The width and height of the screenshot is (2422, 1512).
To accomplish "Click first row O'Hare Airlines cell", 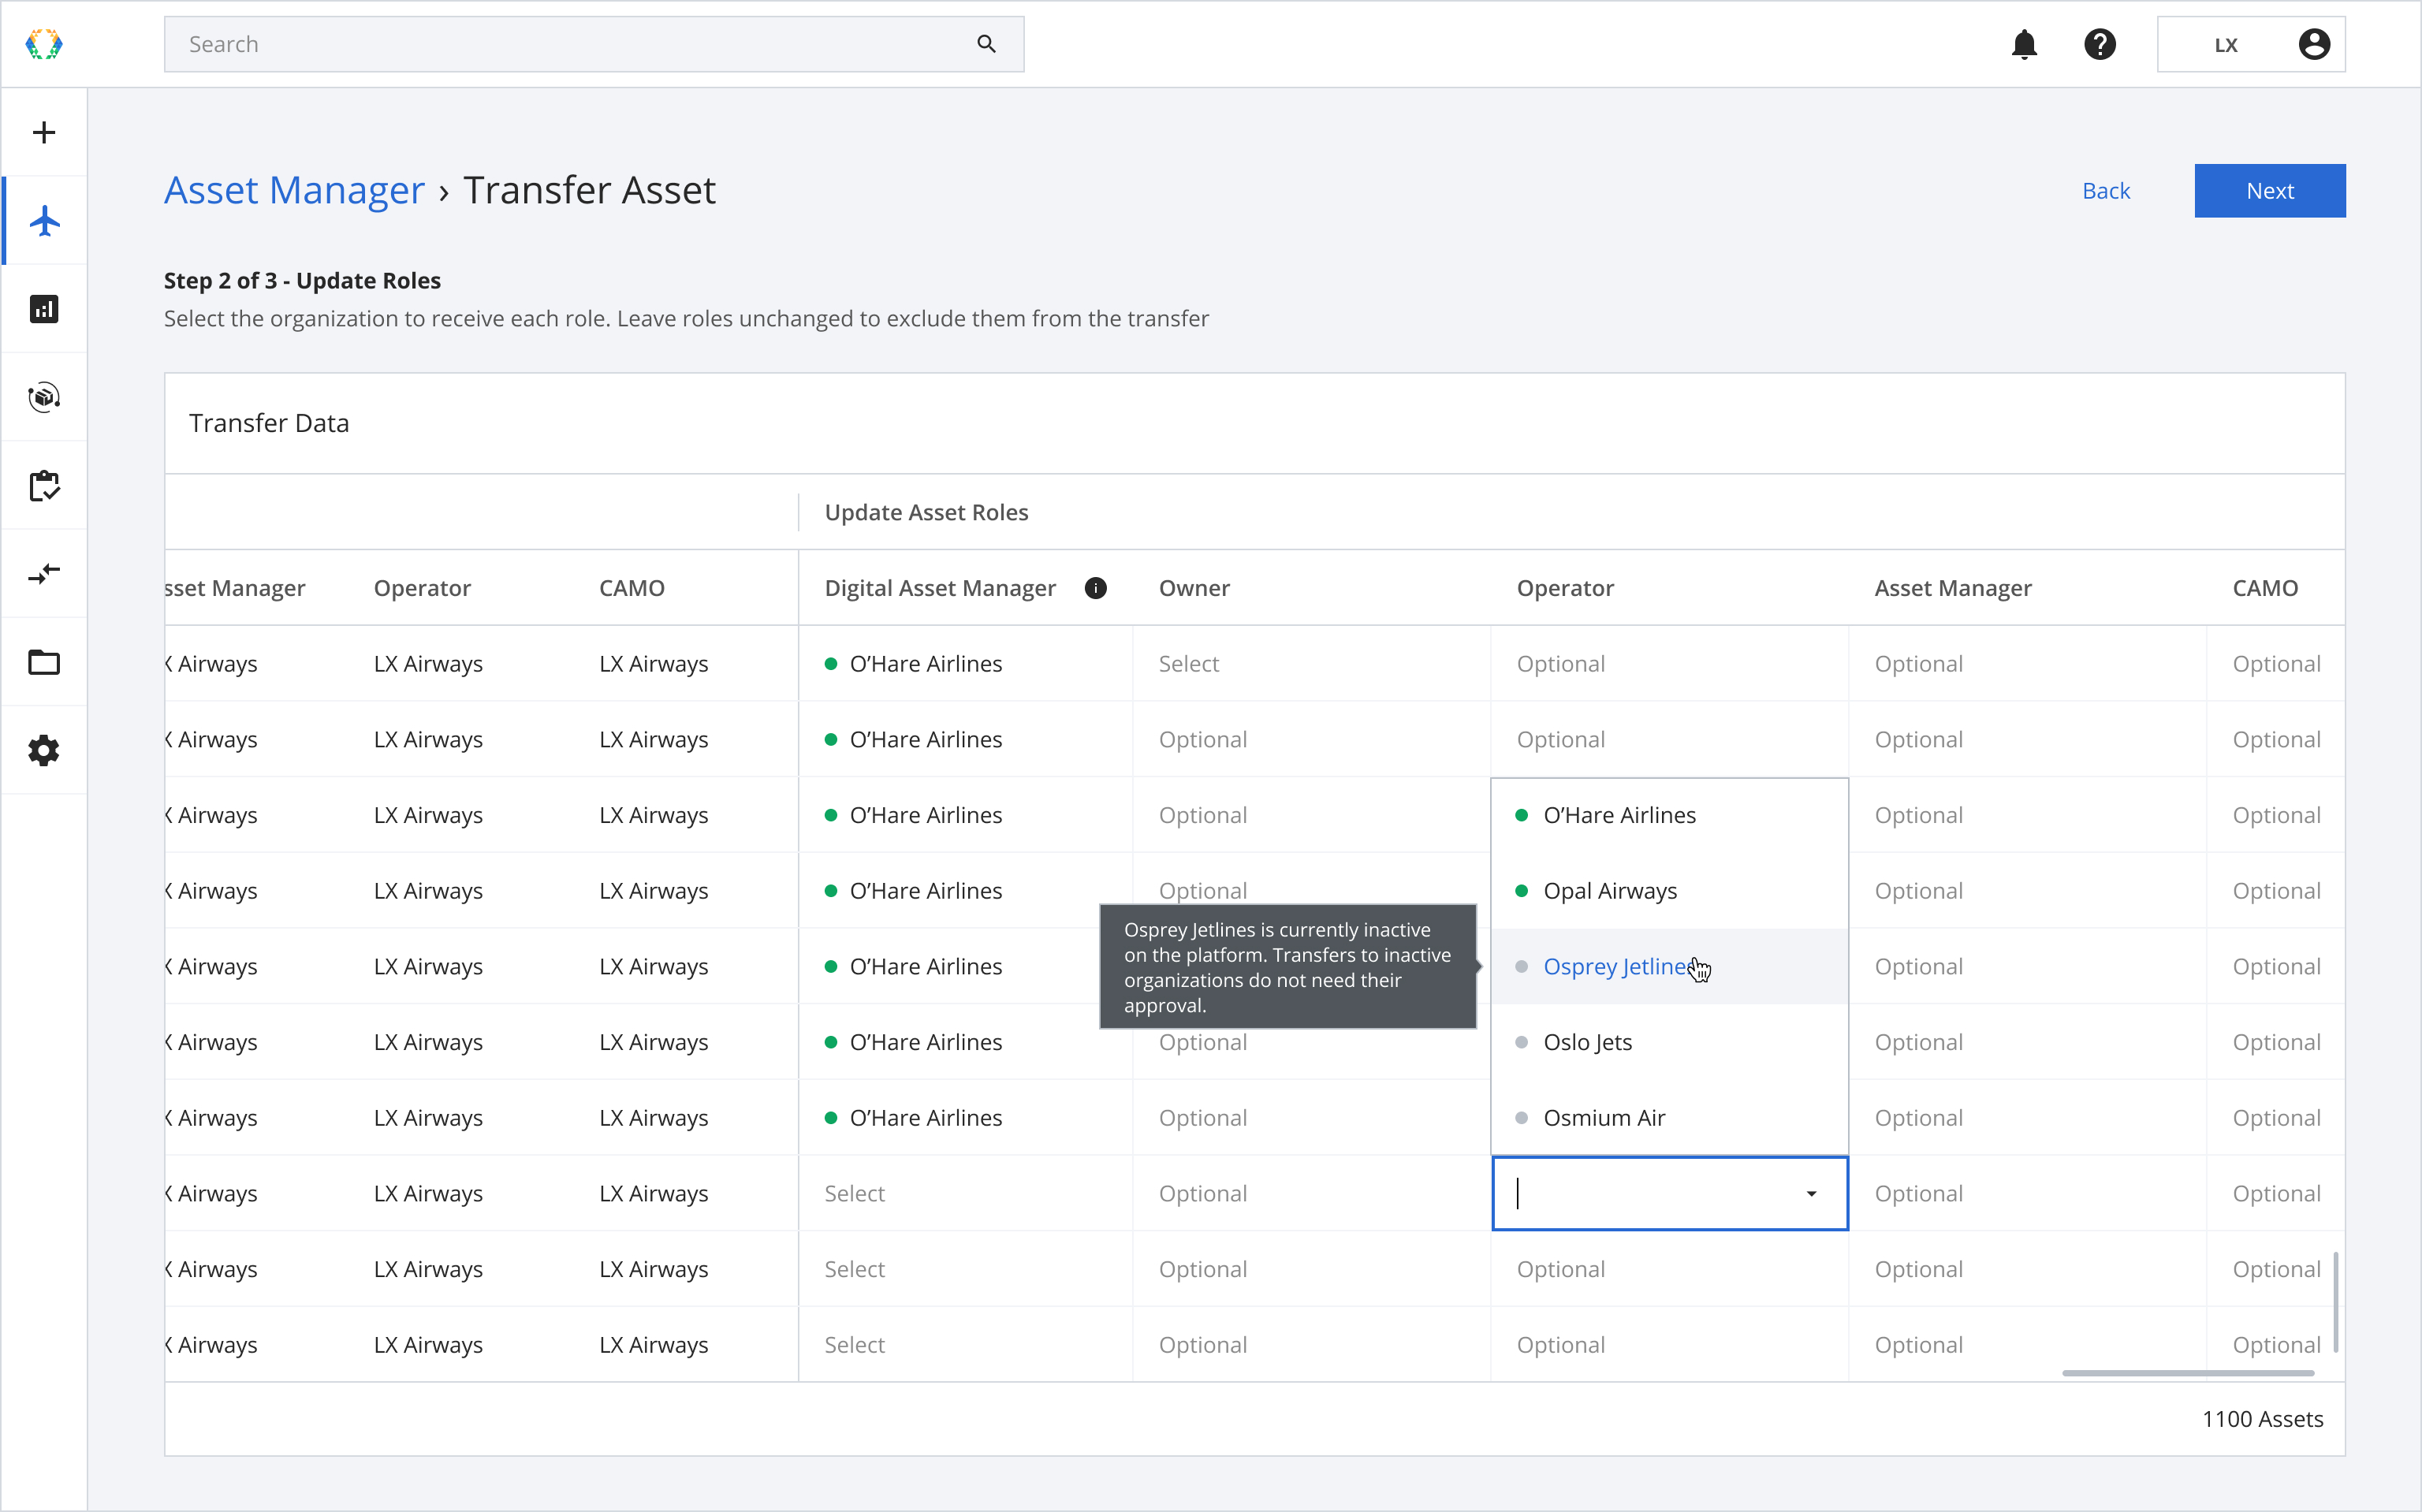I will 965,664.
